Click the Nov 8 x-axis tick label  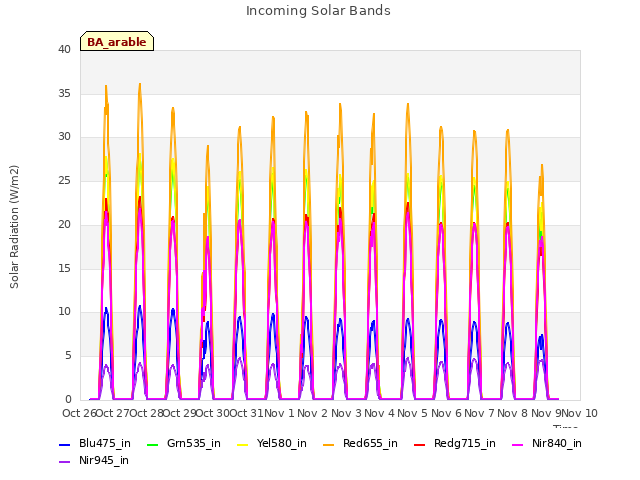pos(513,413)
